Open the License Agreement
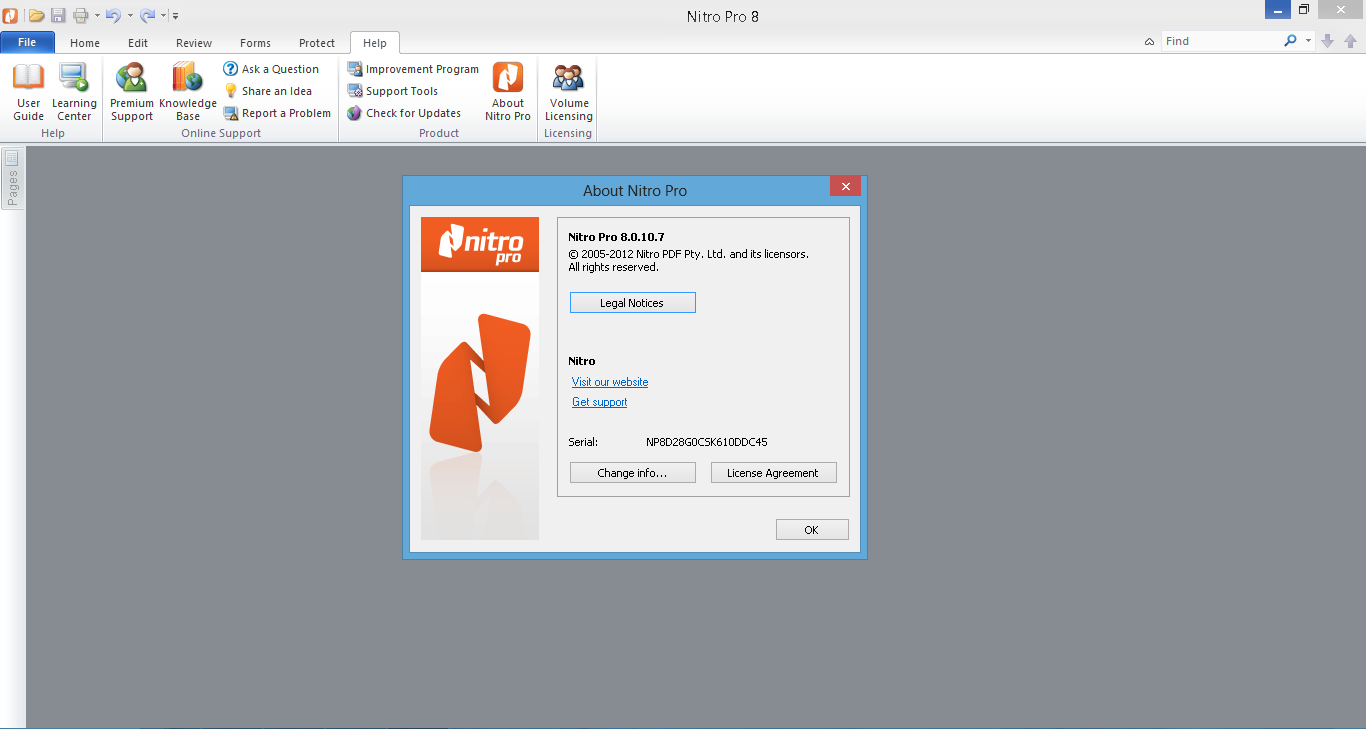The image size is (1366, 729). pyautogui.click(x=773, y=473)
